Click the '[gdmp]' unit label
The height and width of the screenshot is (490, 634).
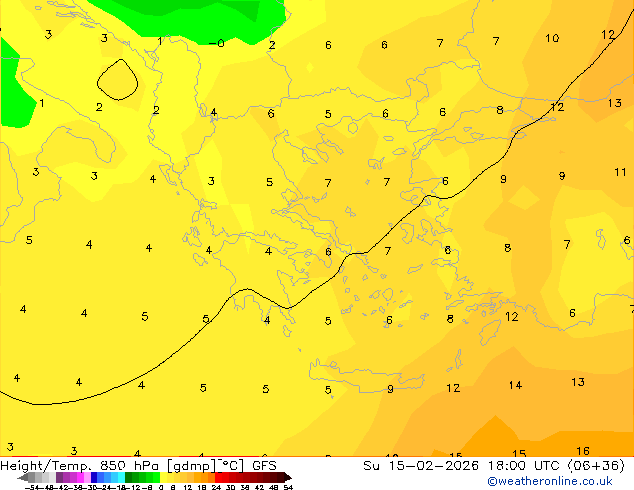(x=191, y=466)
